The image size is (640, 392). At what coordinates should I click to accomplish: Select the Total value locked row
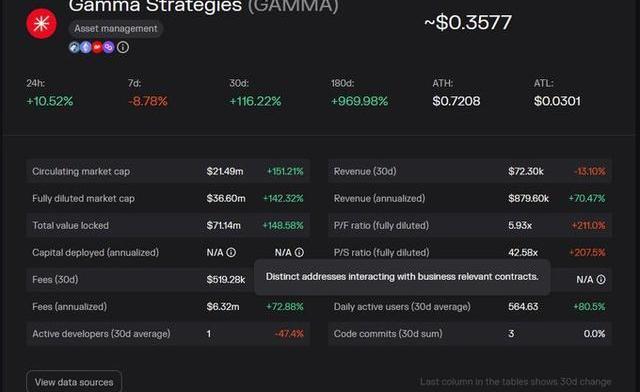[x=168, y=225]
